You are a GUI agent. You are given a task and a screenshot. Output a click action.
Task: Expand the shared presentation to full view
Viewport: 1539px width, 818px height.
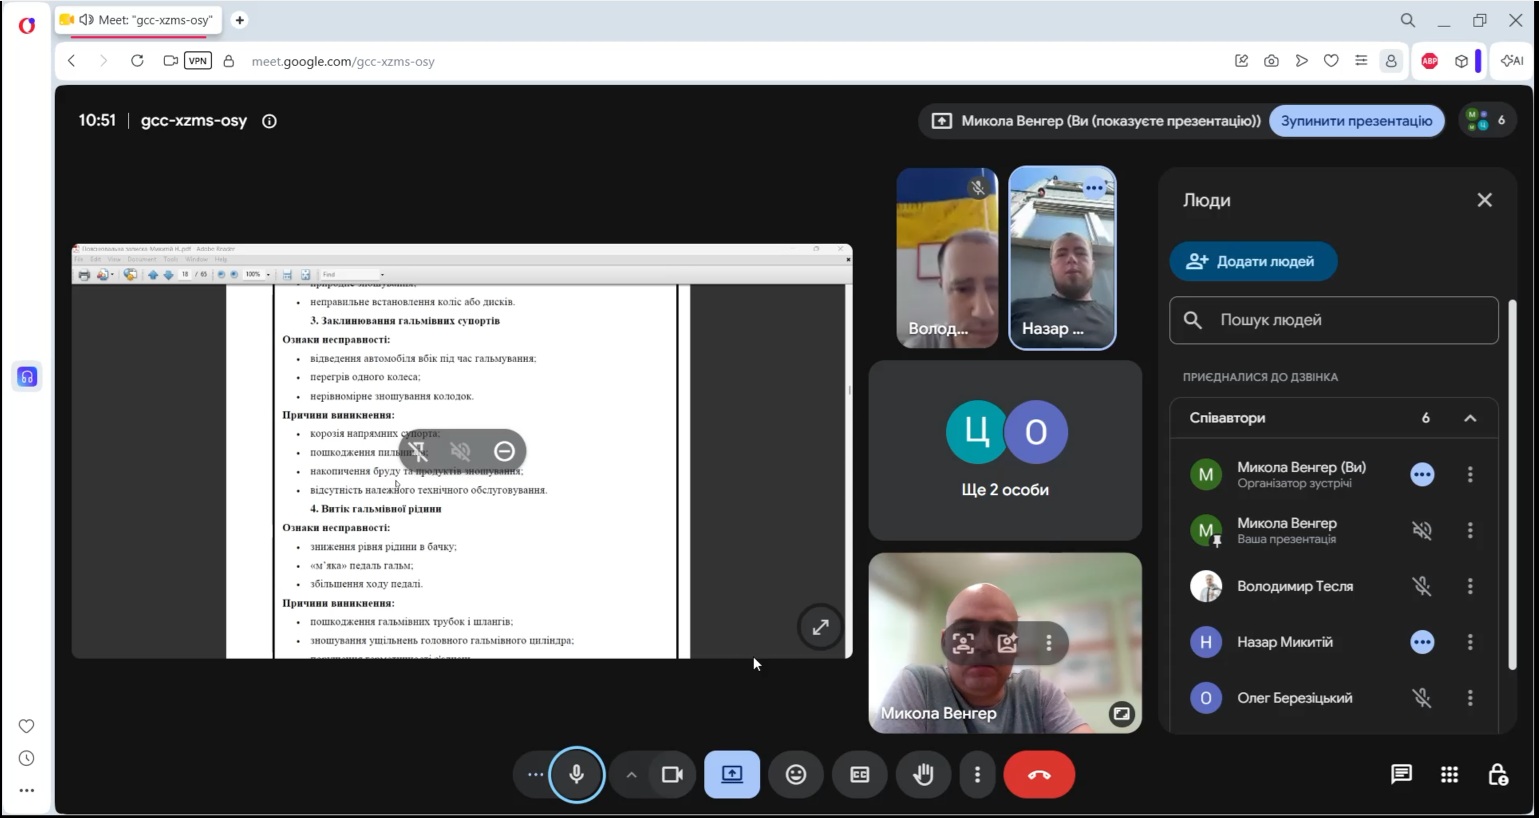[x=820, y=627]
